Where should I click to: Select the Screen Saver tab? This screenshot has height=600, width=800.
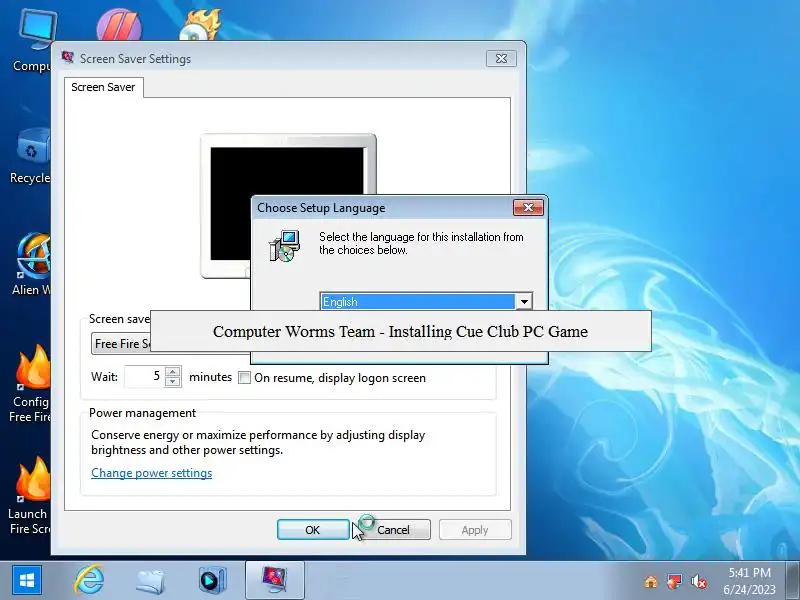coord(103,87)
